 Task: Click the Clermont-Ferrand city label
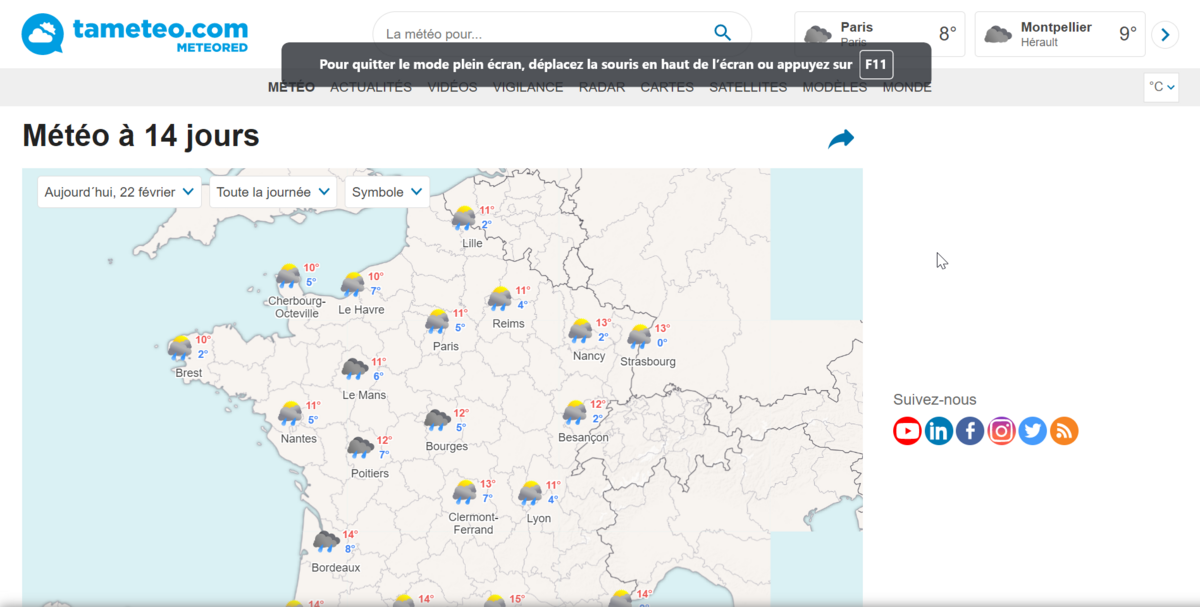[x=473, y=523]
